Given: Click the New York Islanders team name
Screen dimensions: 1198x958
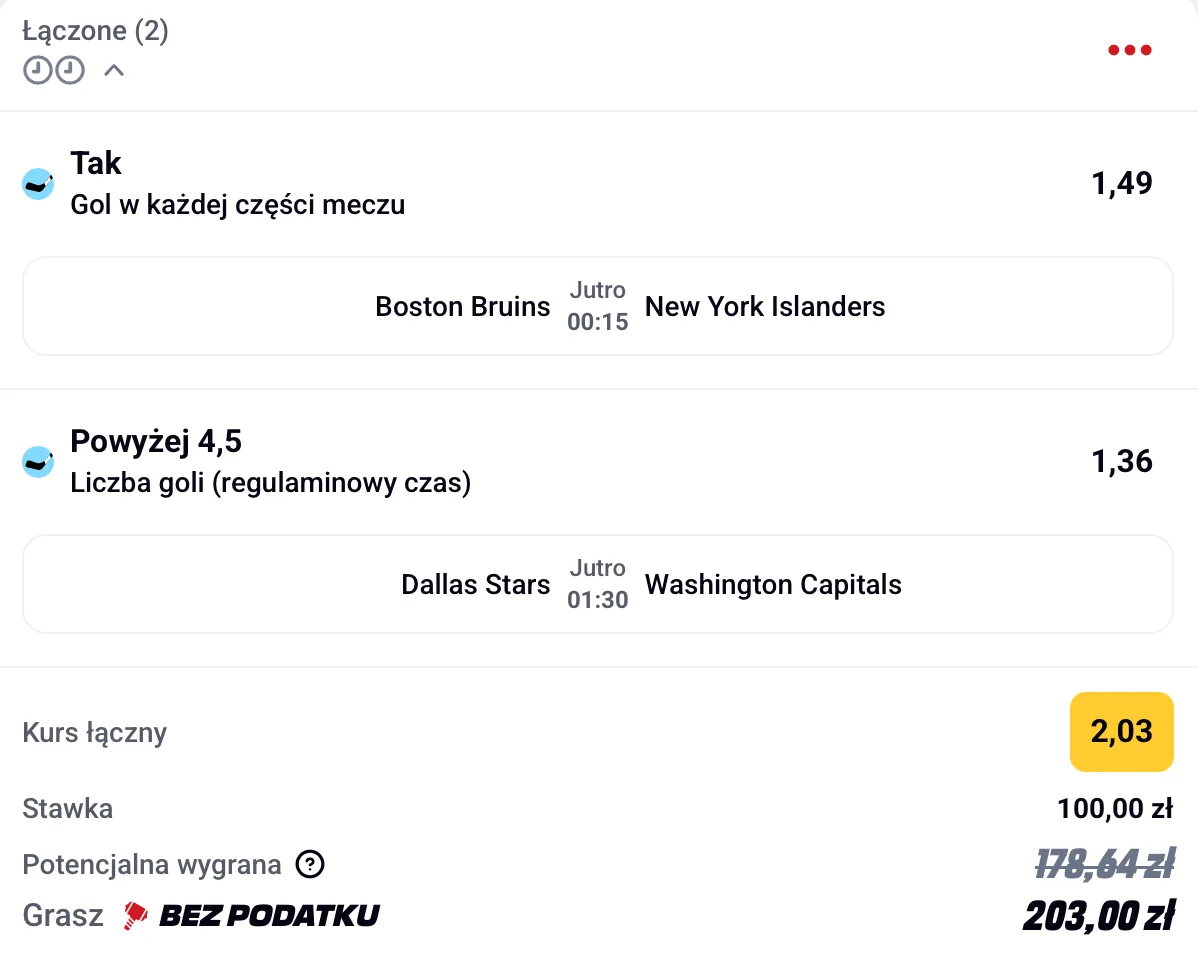Looking at the screenshot, I should pyautogui.click(x=765, y=306).
